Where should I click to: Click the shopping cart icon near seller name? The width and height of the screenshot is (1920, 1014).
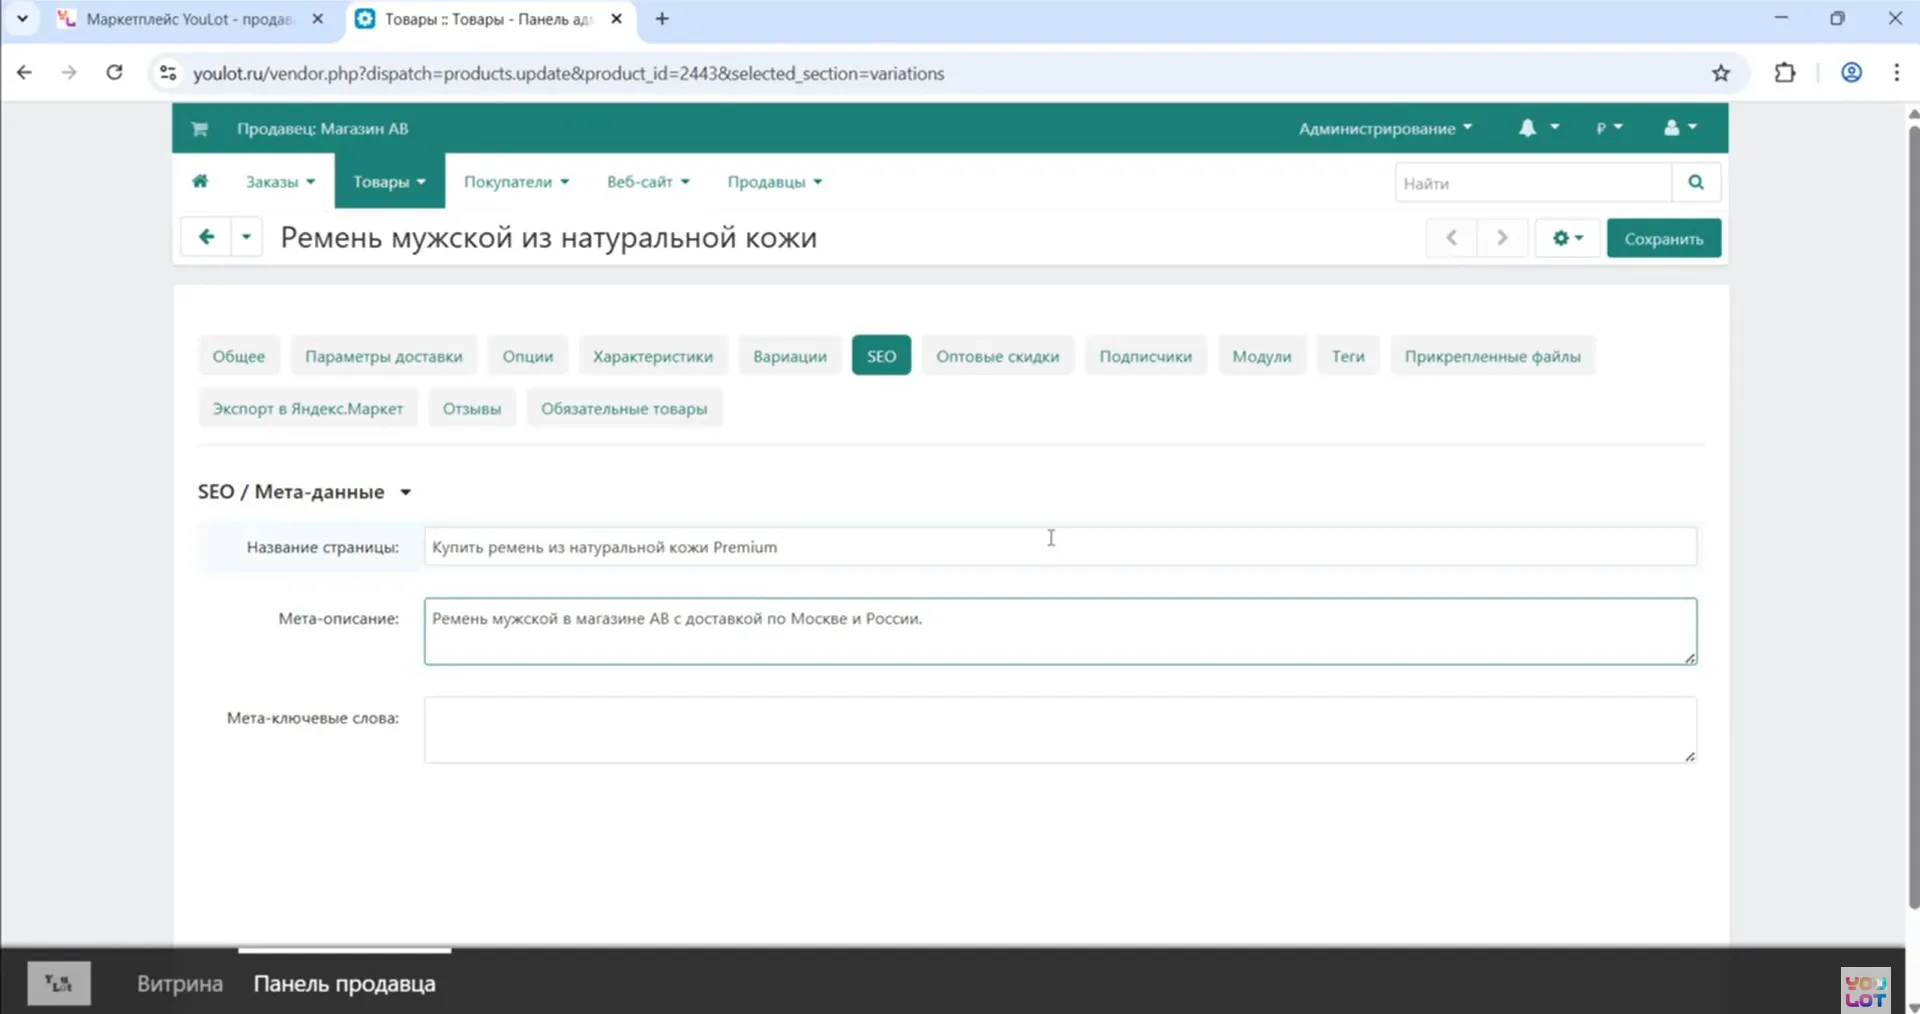click(199, 128)
